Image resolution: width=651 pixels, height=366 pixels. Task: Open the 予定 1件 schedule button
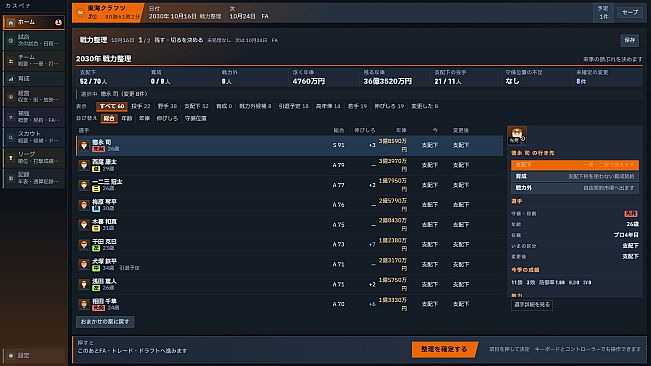(603, 12)
